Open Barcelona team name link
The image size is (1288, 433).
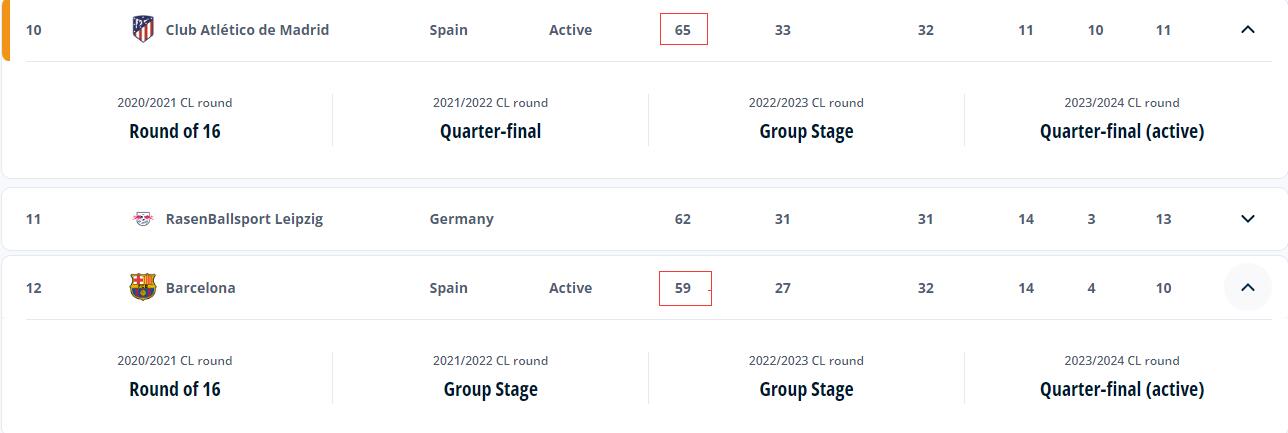201,288
